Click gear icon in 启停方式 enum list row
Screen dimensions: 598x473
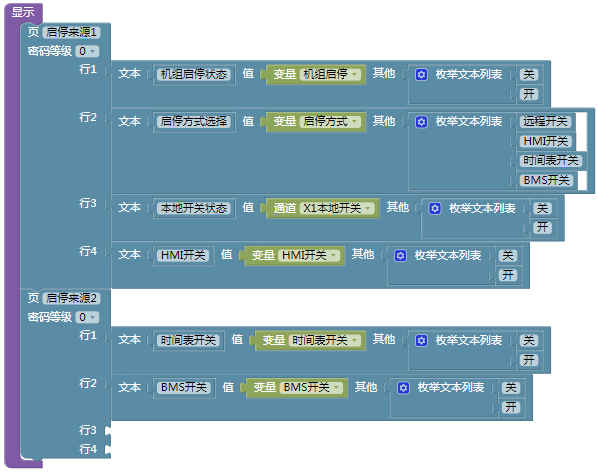421,122
